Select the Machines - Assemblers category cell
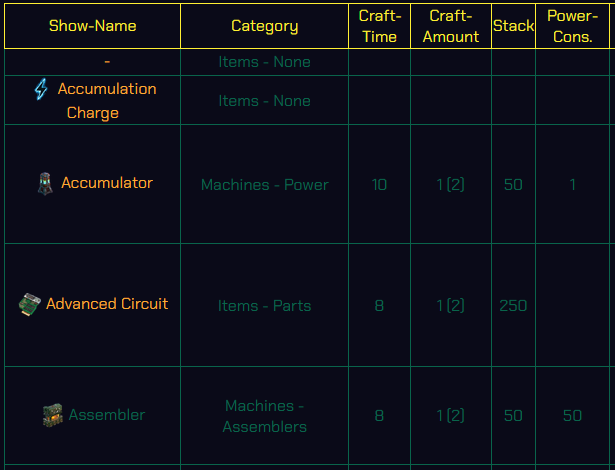 (x=264, y=416)
